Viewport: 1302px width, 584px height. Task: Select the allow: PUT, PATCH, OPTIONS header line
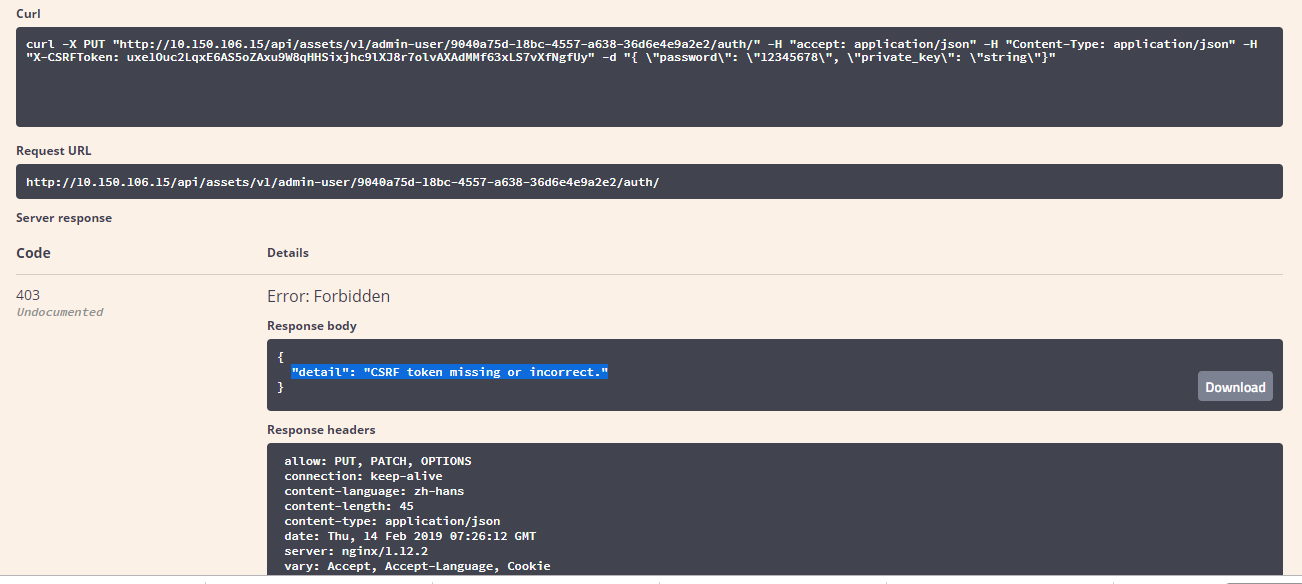pyautogui.click(x=377, y=461)
